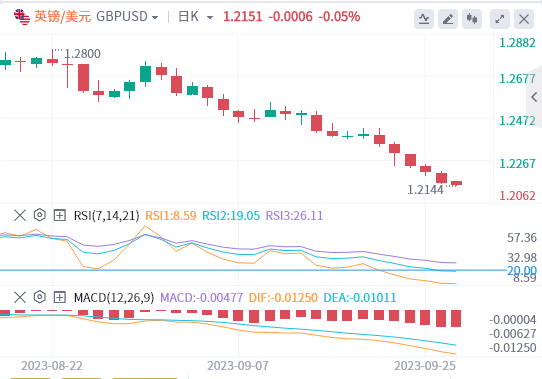Click the 2023-09-25 date on the axis
The height and width of the screenshot is (379, 542).
(425, 366)
